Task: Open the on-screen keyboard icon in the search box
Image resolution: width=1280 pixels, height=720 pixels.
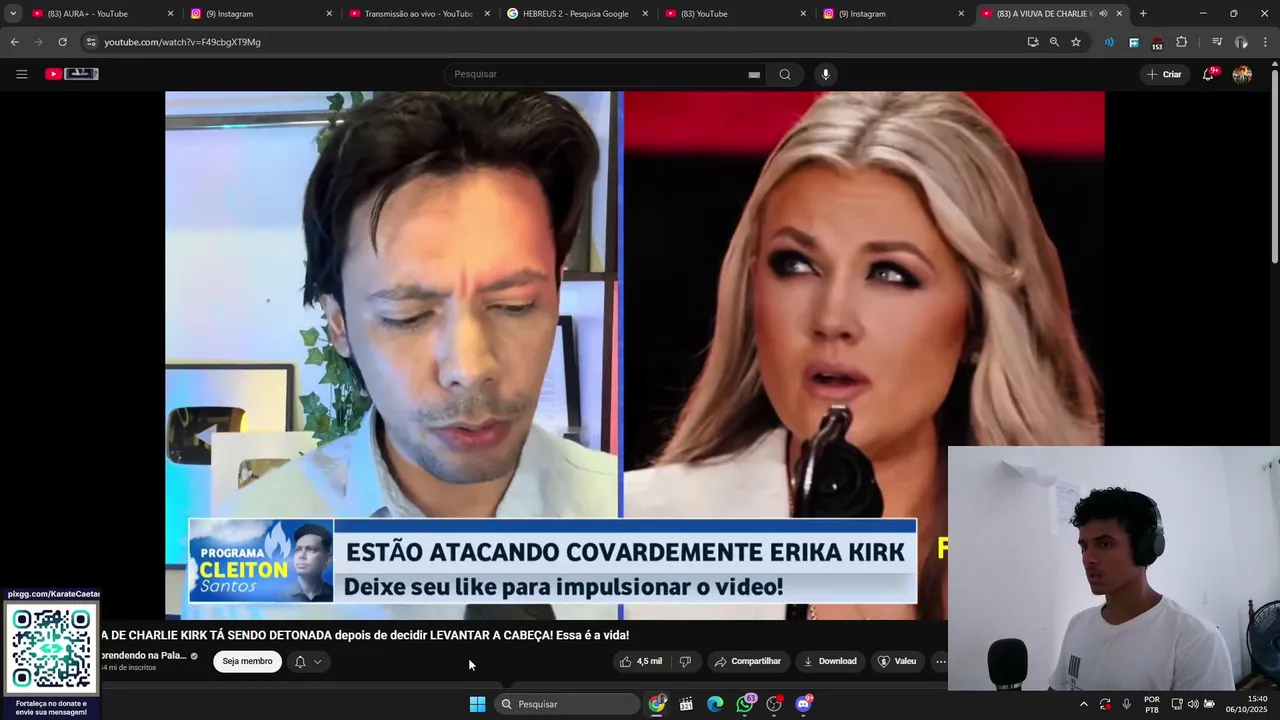Action: [x=754, y=74]
